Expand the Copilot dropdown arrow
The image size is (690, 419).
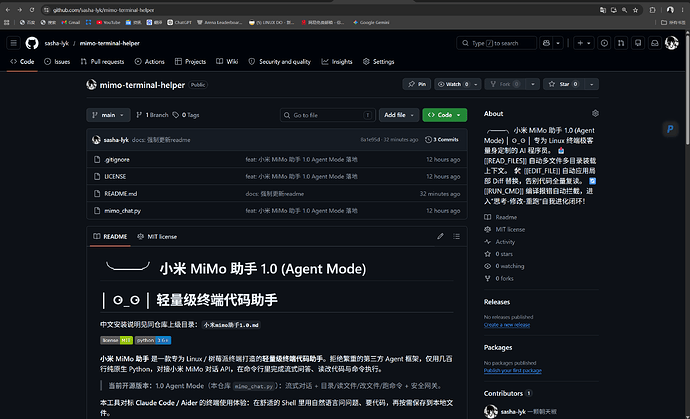tap(558, 43)
